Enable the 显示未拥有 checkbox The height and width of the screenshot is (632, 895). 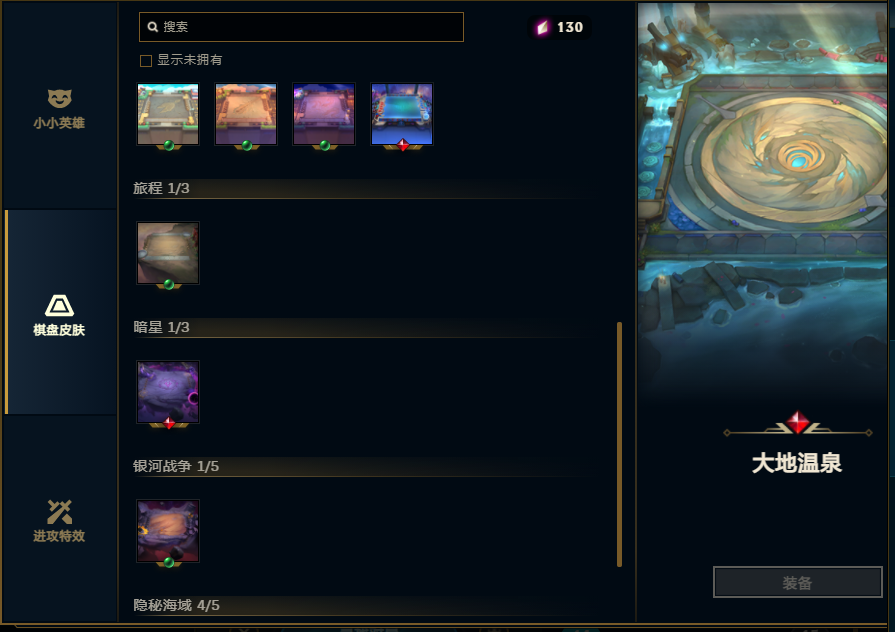pos(146,61)
